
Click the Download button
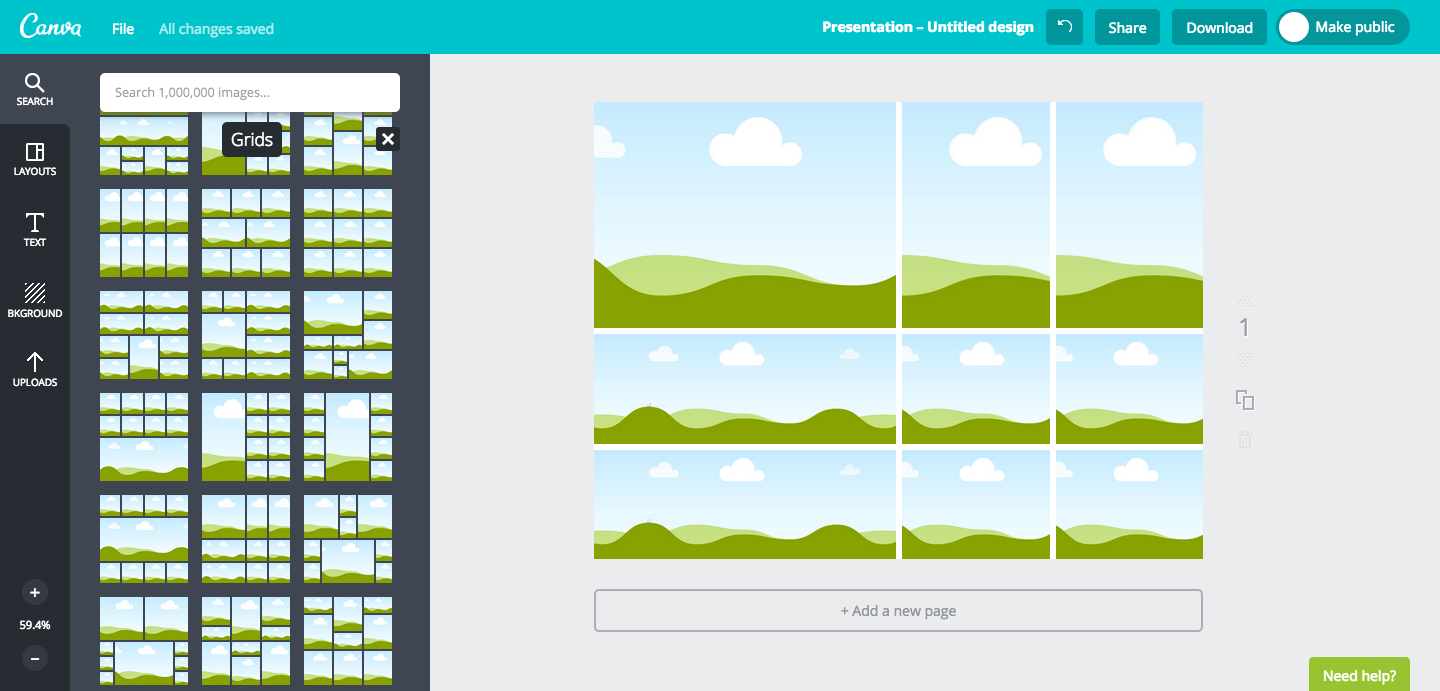tap(1219, 28)
